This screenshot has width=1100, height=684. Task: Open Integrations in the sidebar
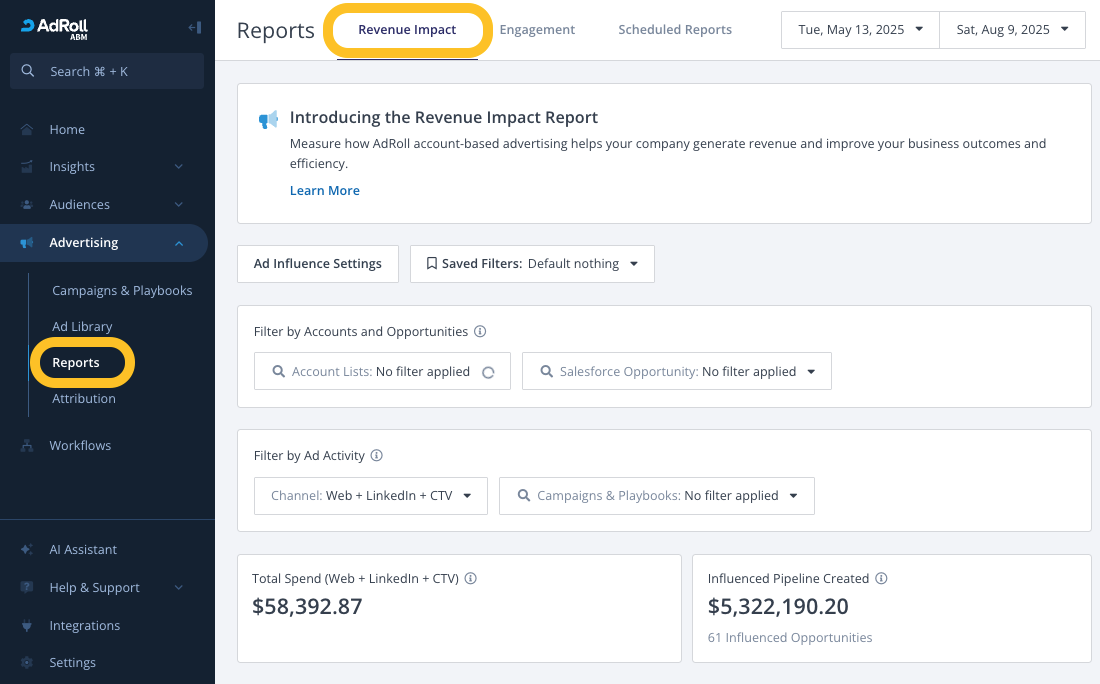pos(84,625)
